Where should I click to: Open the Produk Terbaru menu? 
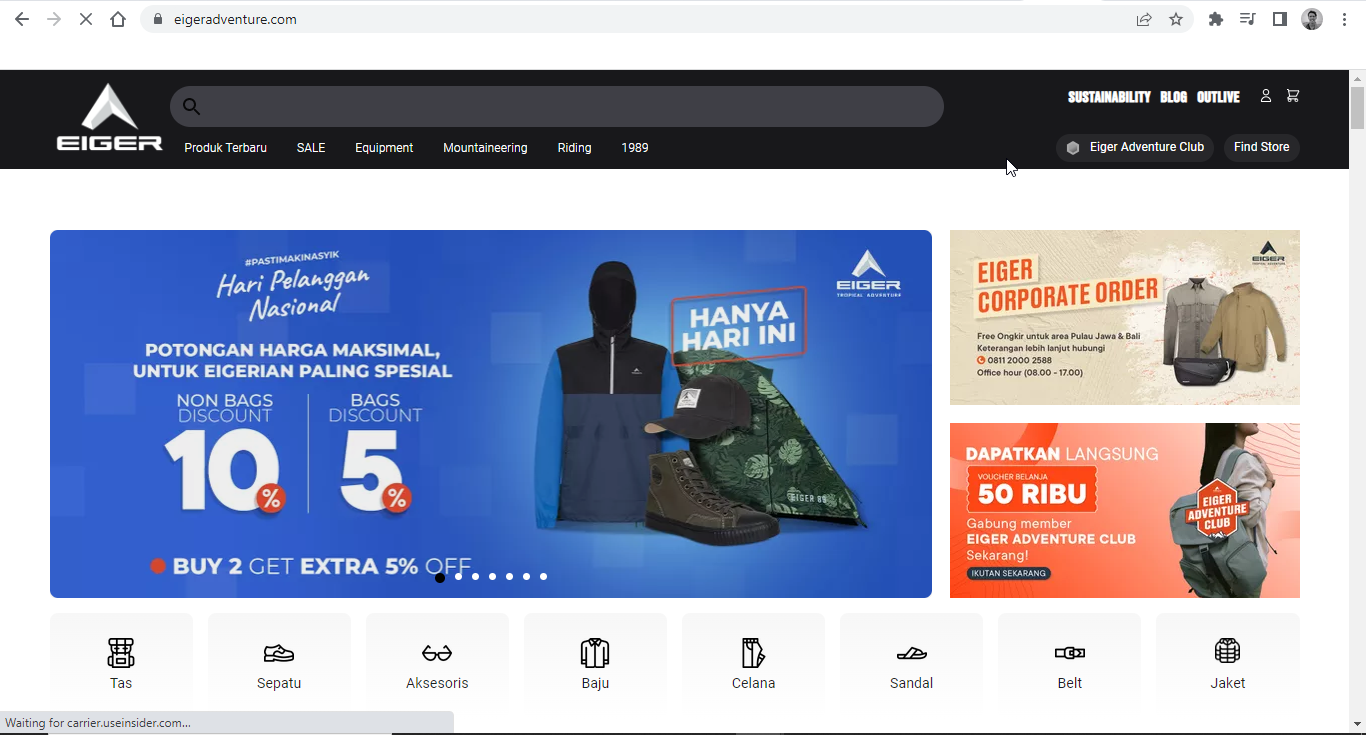tap(225, 148)
